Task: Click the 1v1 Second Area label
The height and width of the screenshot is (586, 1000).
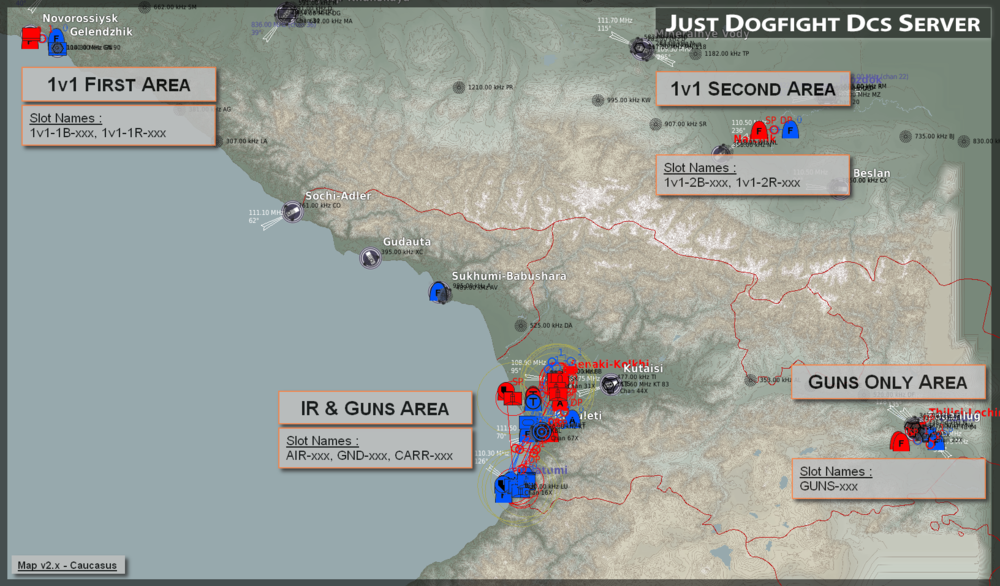Action: click(753, 89)
